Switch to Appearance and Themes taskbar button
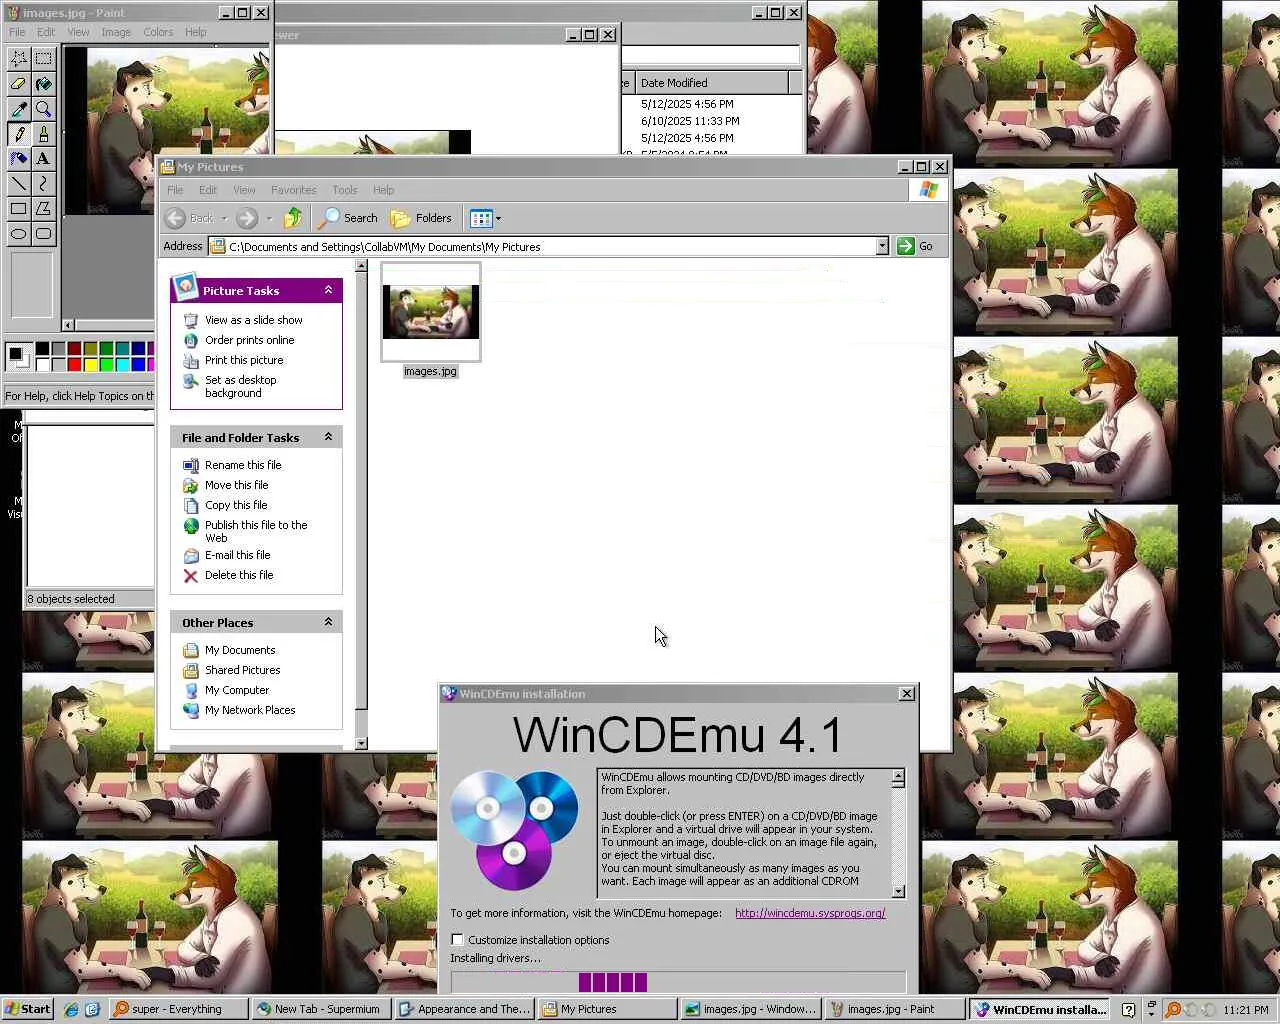1280x1024 pixels. (x=464, y=1009)
